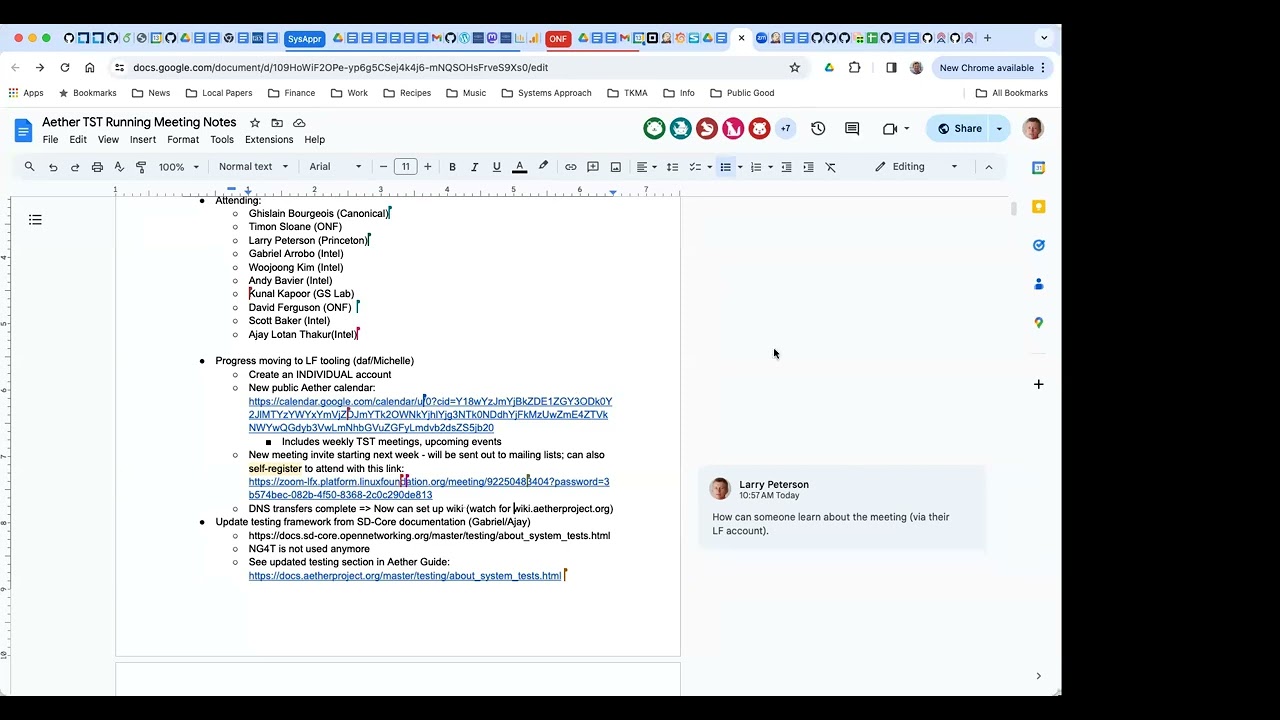Open the zoom level dropdown showing 100%
1280x720 pixels.
pos(179,167)
